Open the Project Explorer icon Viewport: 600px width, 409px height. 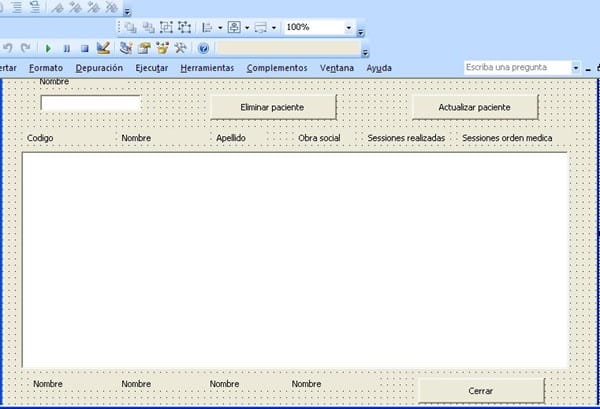[126, 47]
